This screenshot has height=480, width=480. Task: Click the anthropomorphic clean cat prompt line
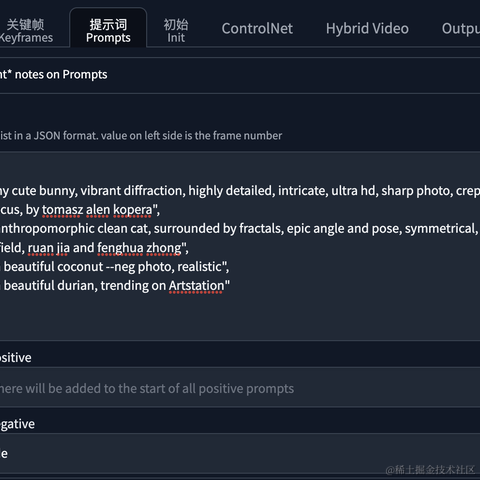[x=240, y=229]
